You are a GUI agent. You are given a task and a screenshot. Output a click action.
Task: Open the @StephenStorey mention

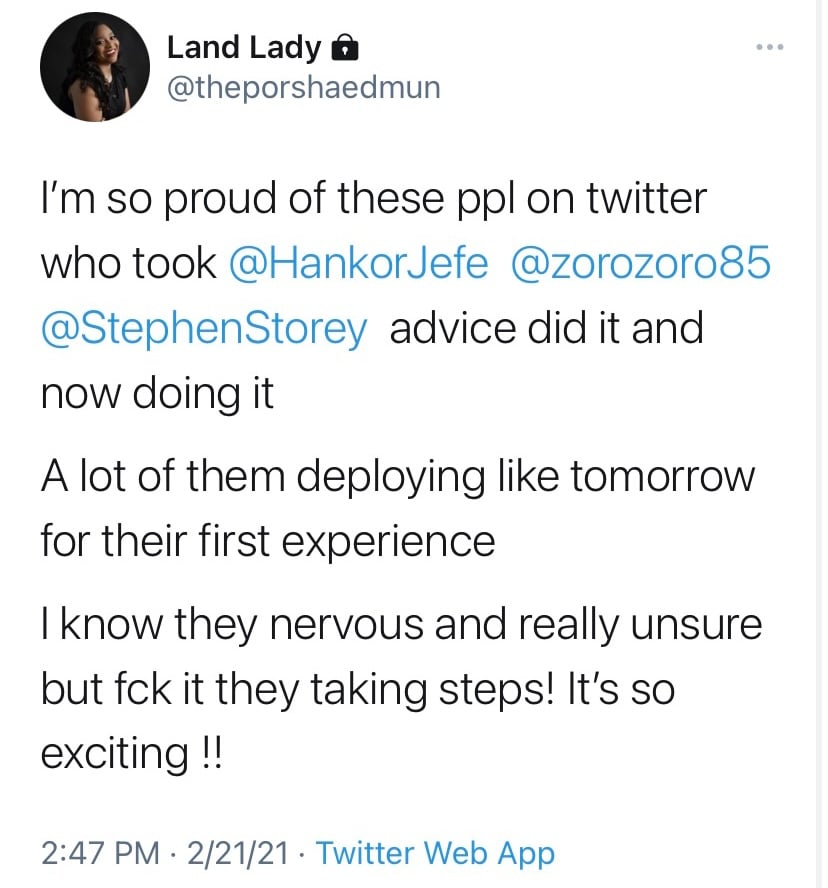204,330
